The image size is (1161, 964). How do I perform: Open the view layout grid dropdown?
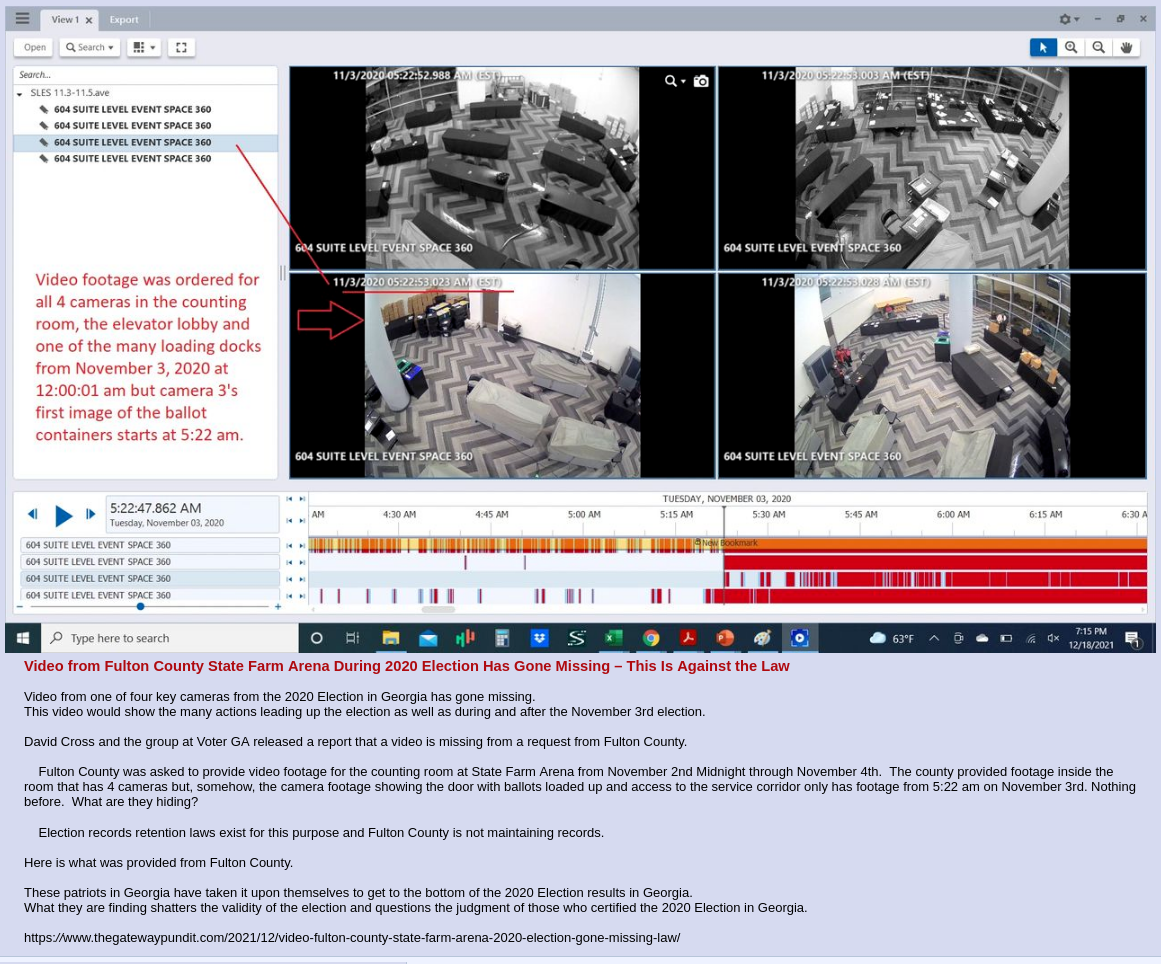pos(144,47)
